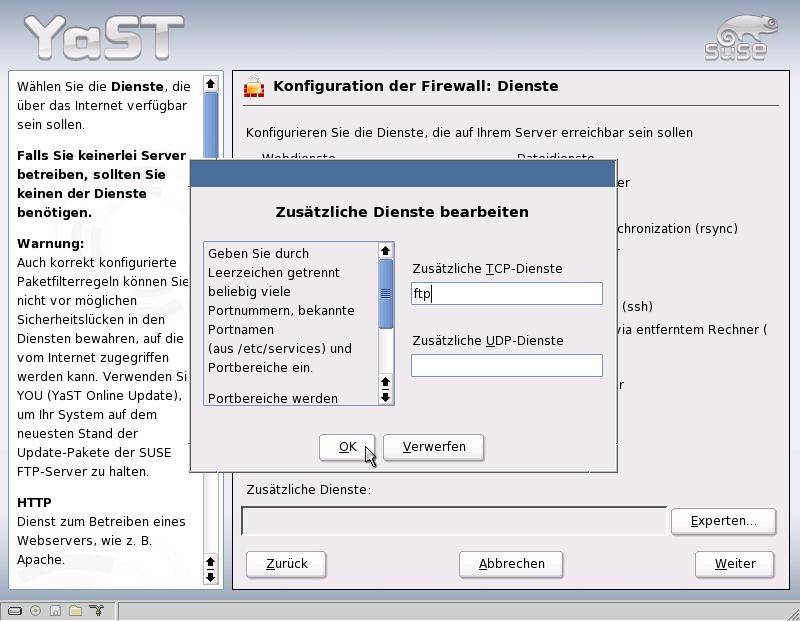Click the Zusätzliche UDP-Dienste label
The height and width of the screenshot is (621, 800).
(x=488, y=340)
